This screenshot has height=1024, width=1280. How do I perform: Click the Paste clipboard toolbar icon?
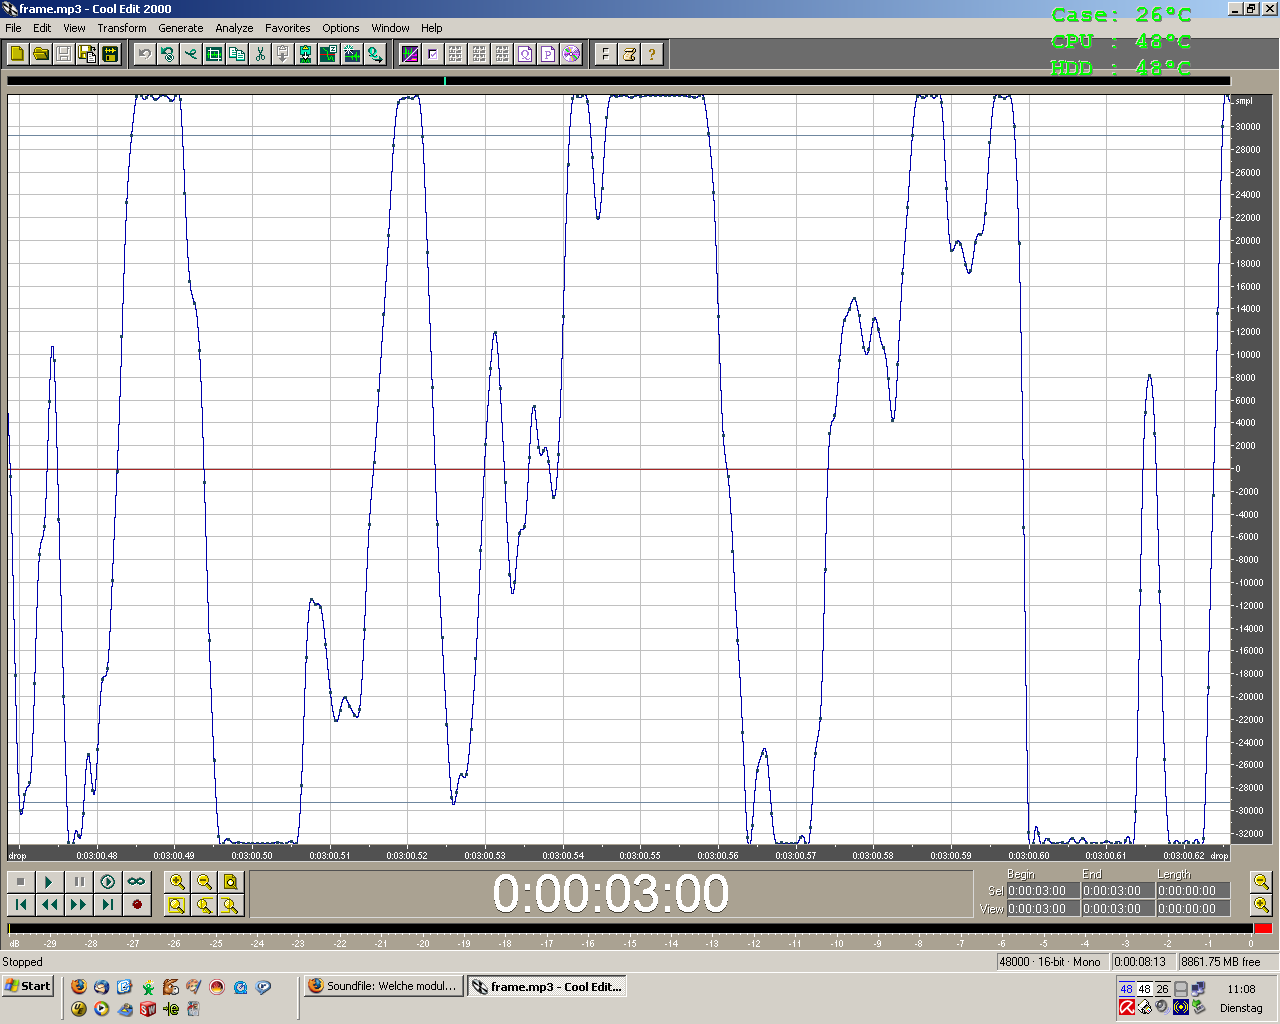point(283,54)
